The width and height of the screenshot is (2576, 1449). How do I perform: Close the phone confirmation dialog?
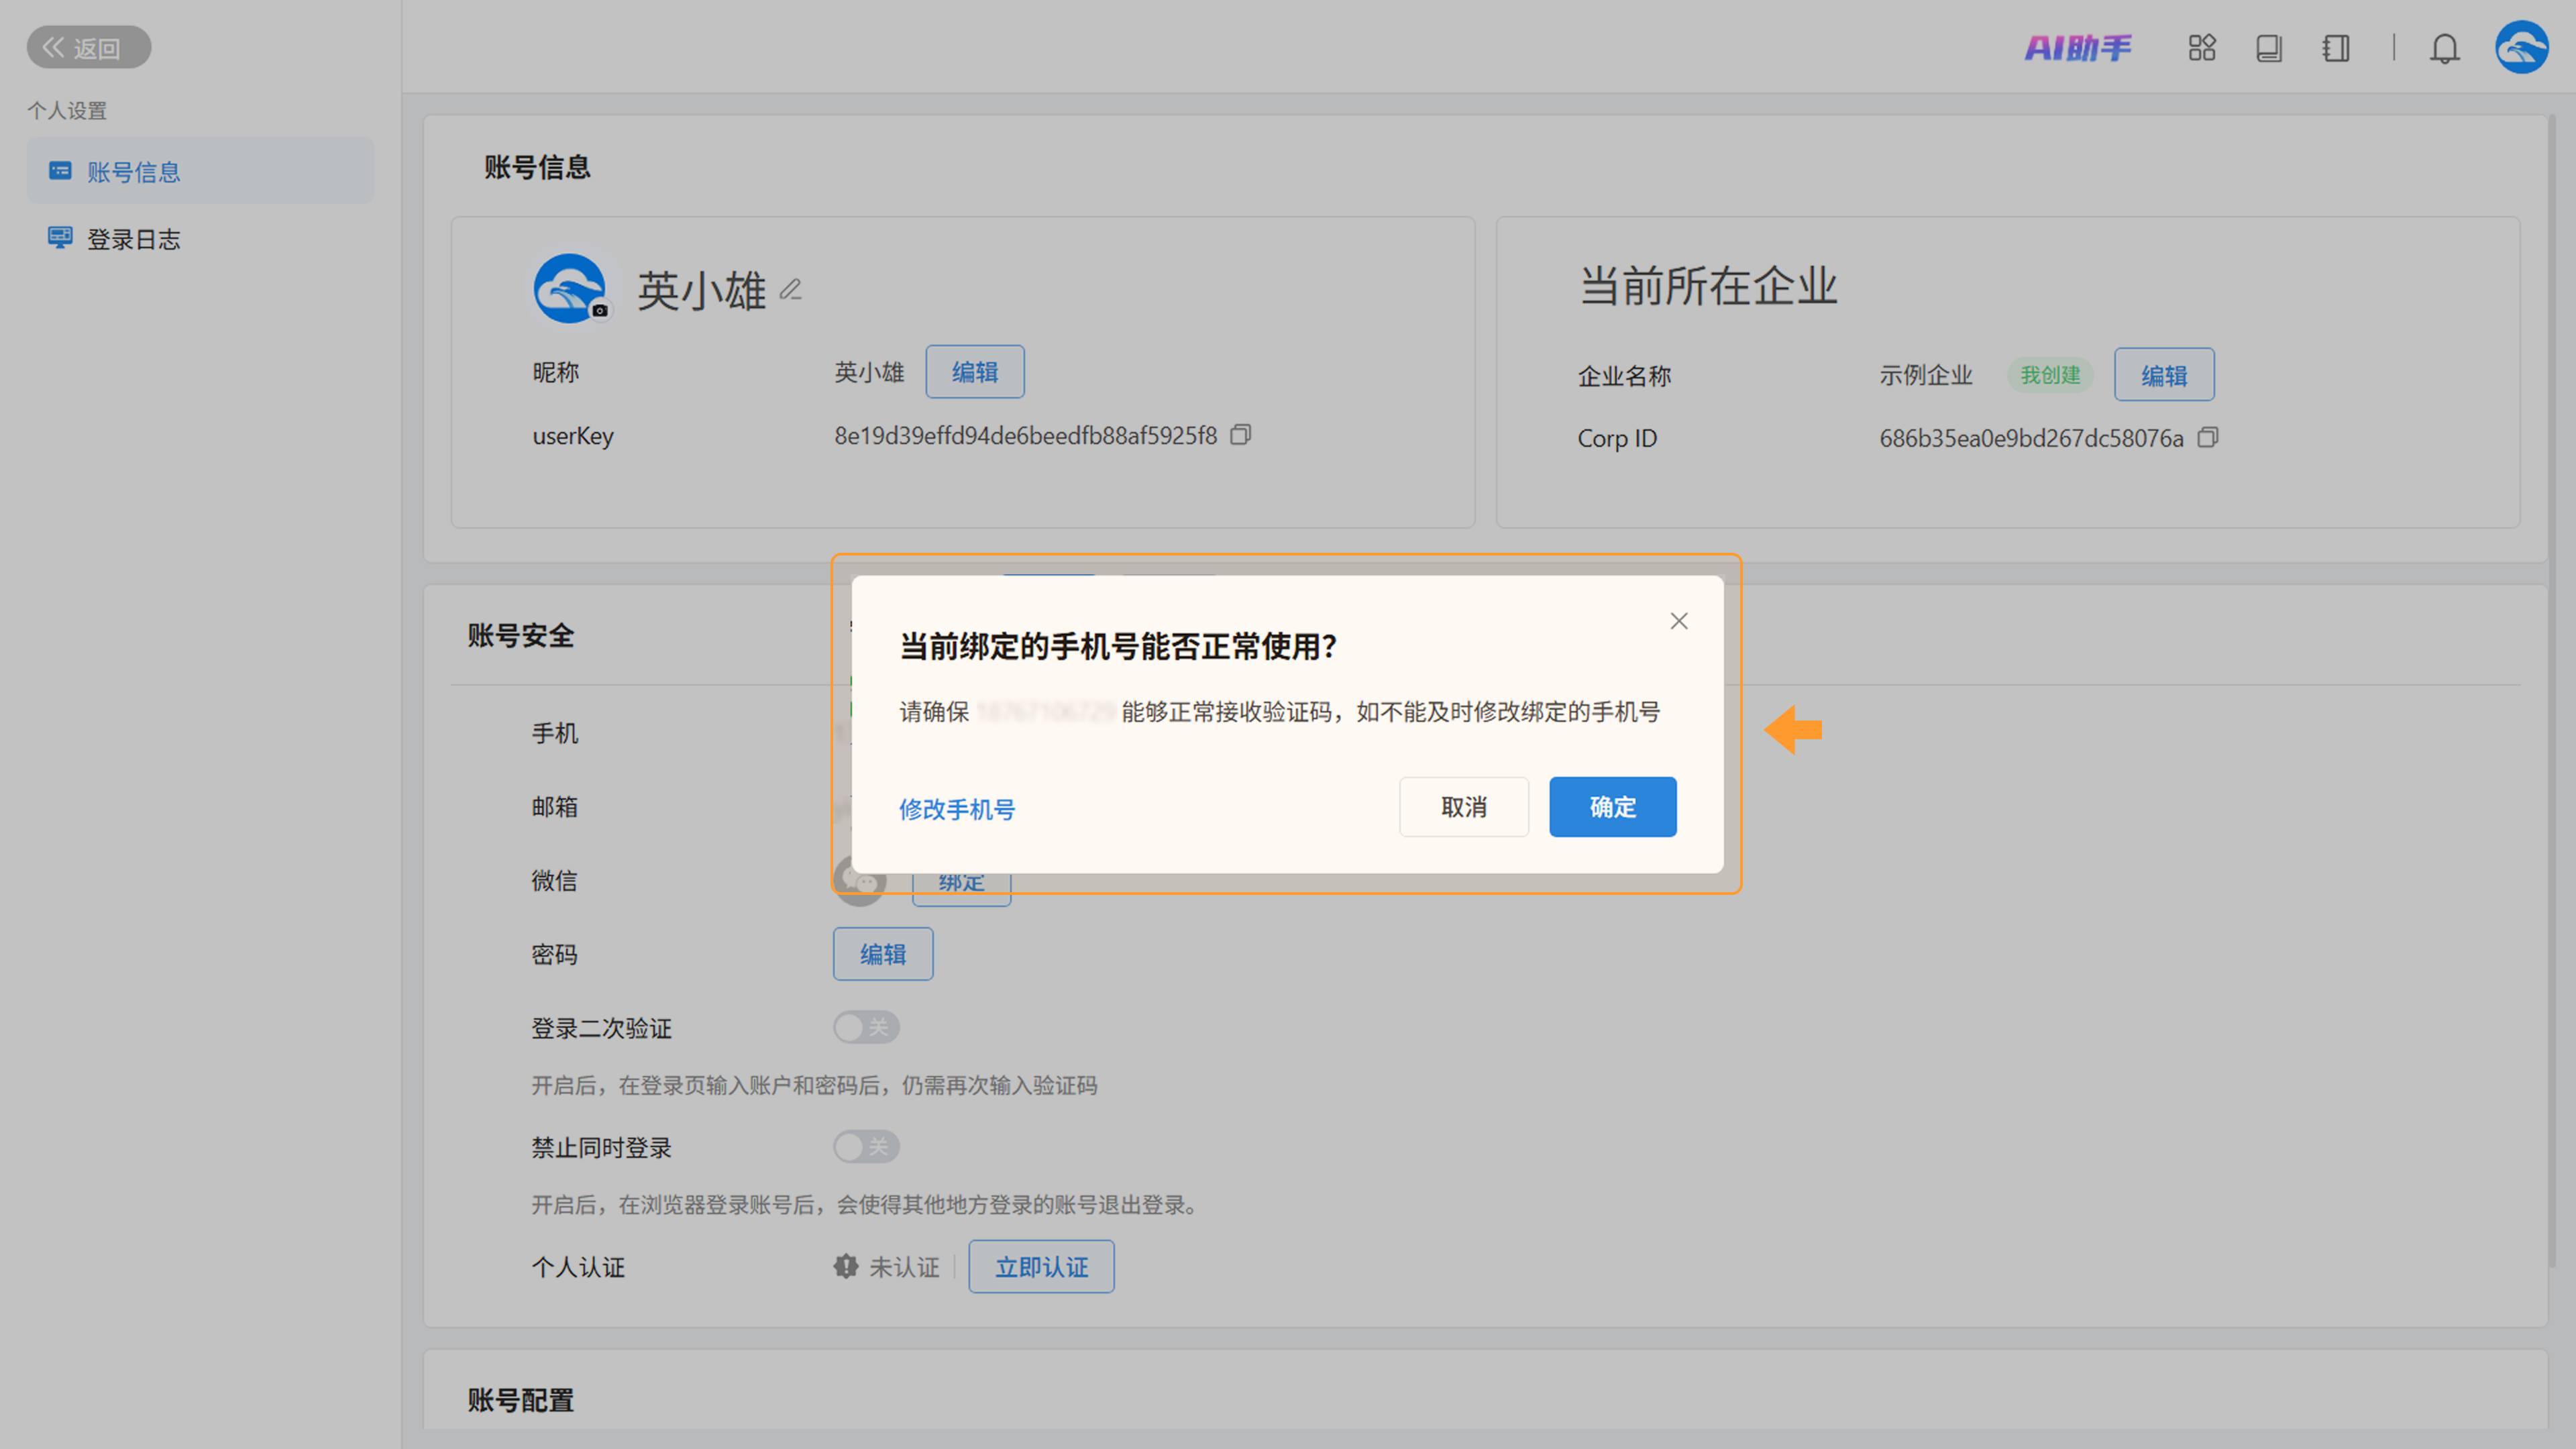(1679, 621)
